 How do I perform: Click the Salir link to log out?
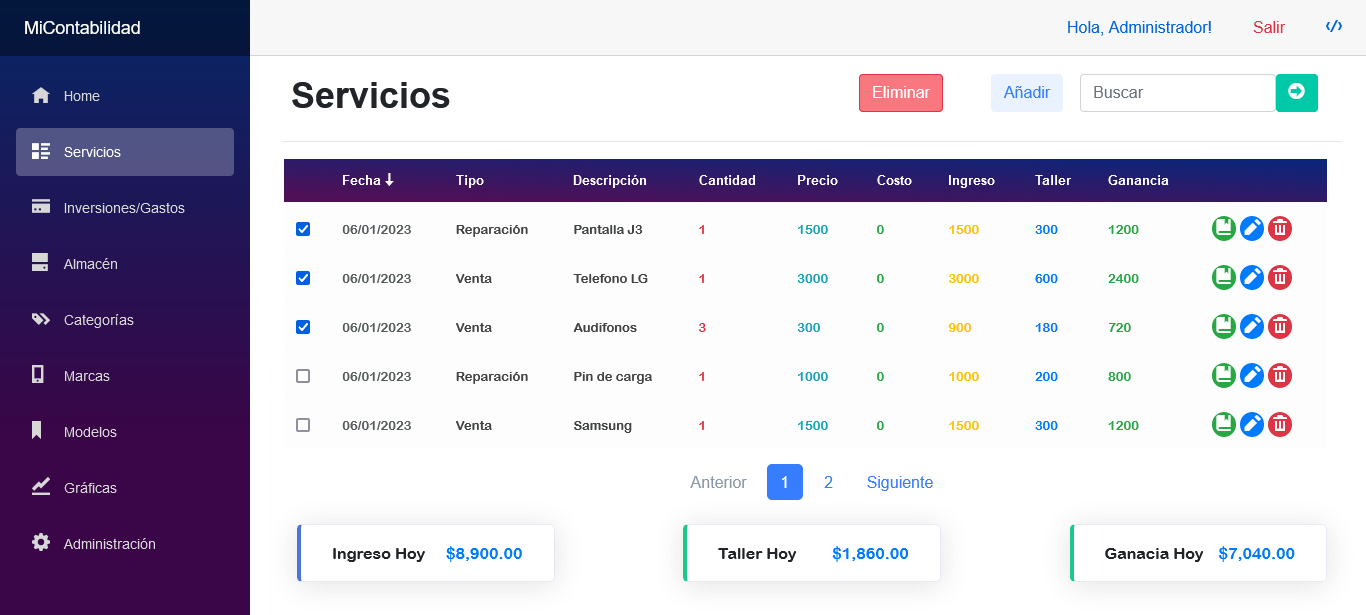coord(1268,27)
